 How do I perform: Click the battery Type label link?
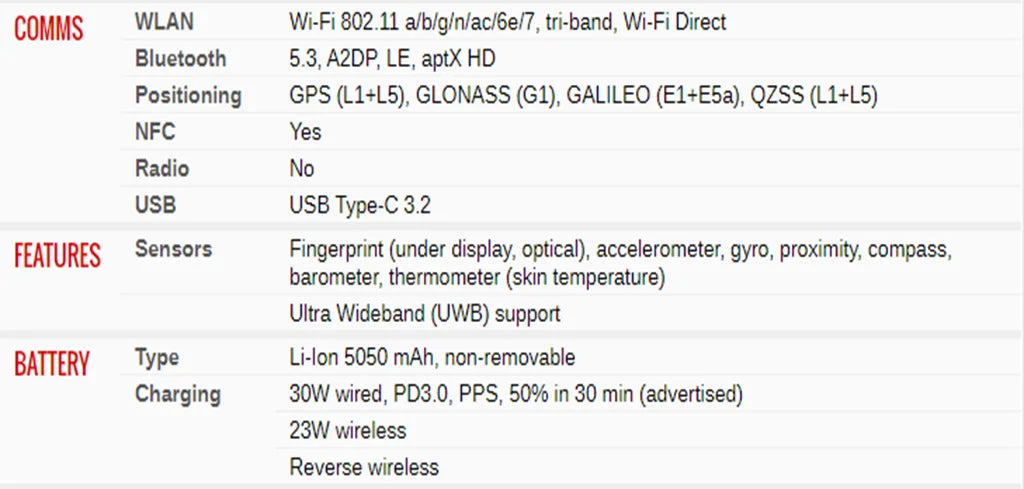tap(157, 358)
